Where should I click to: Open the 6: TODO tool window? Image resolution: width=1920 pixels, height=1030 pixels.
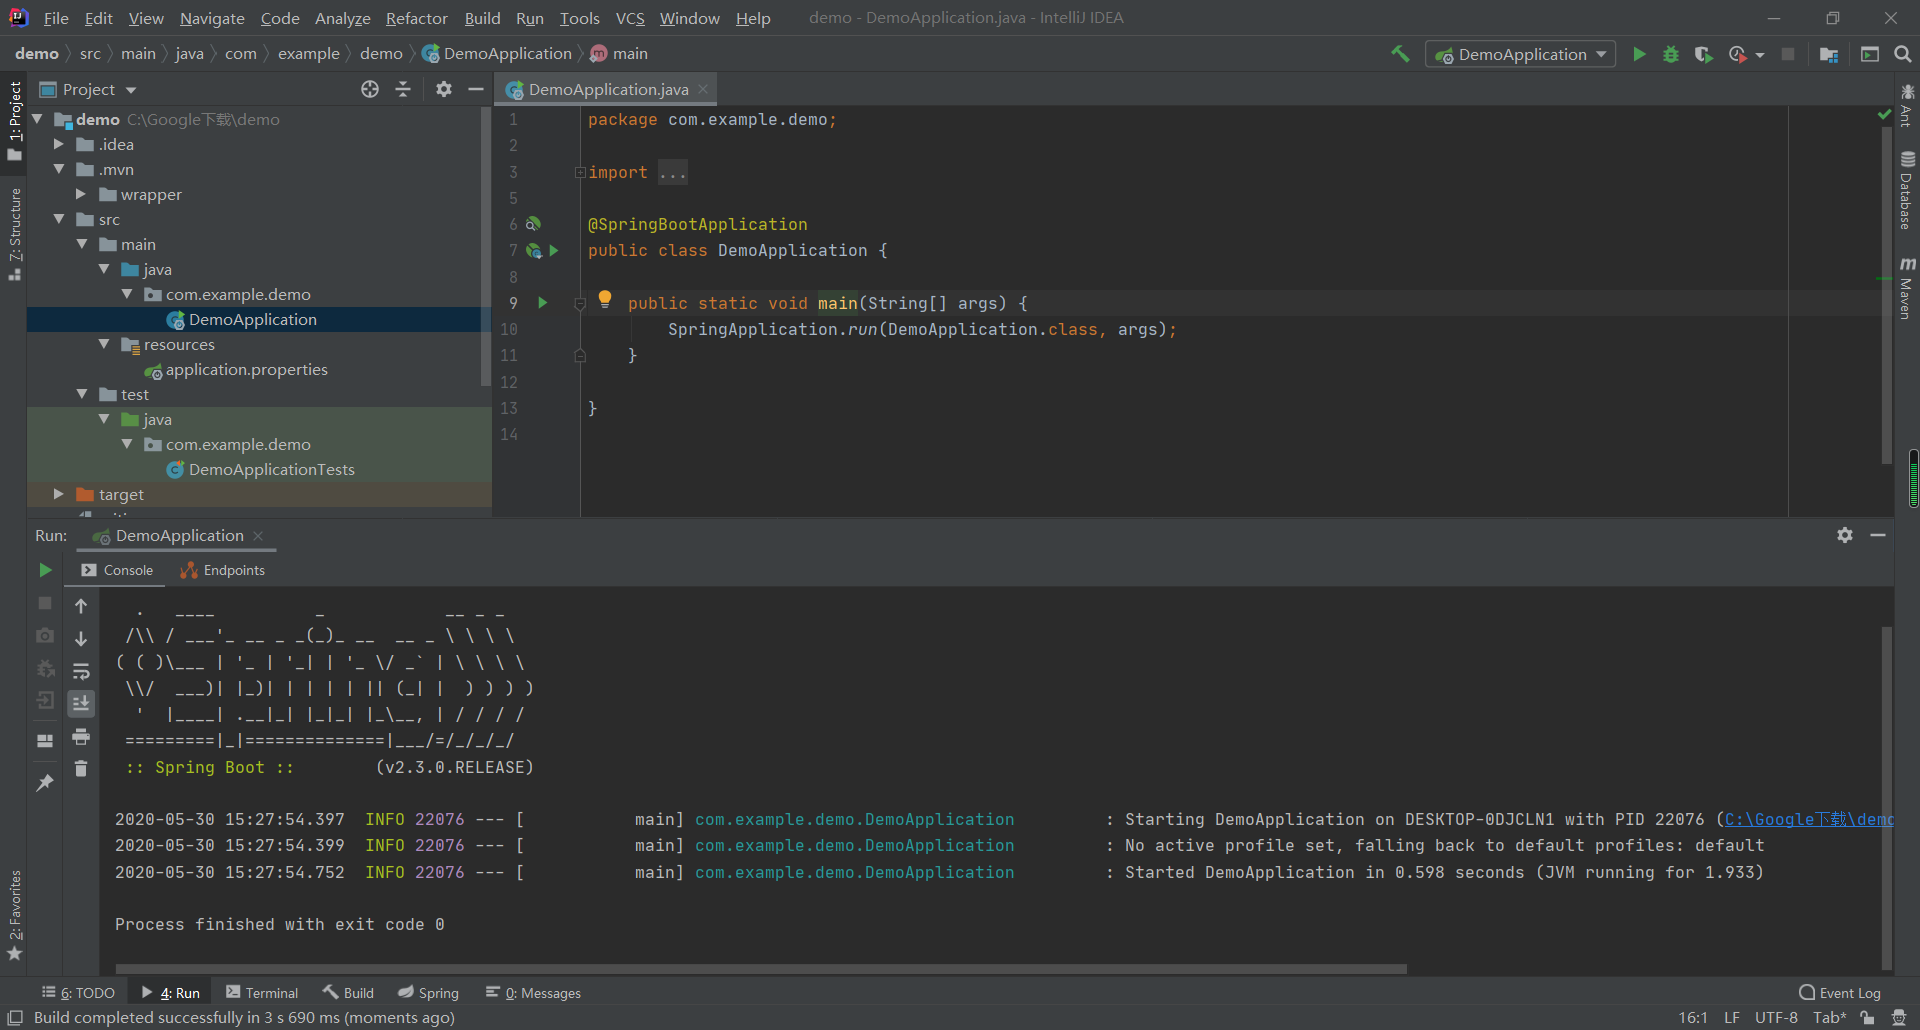(x=78, y=993)
